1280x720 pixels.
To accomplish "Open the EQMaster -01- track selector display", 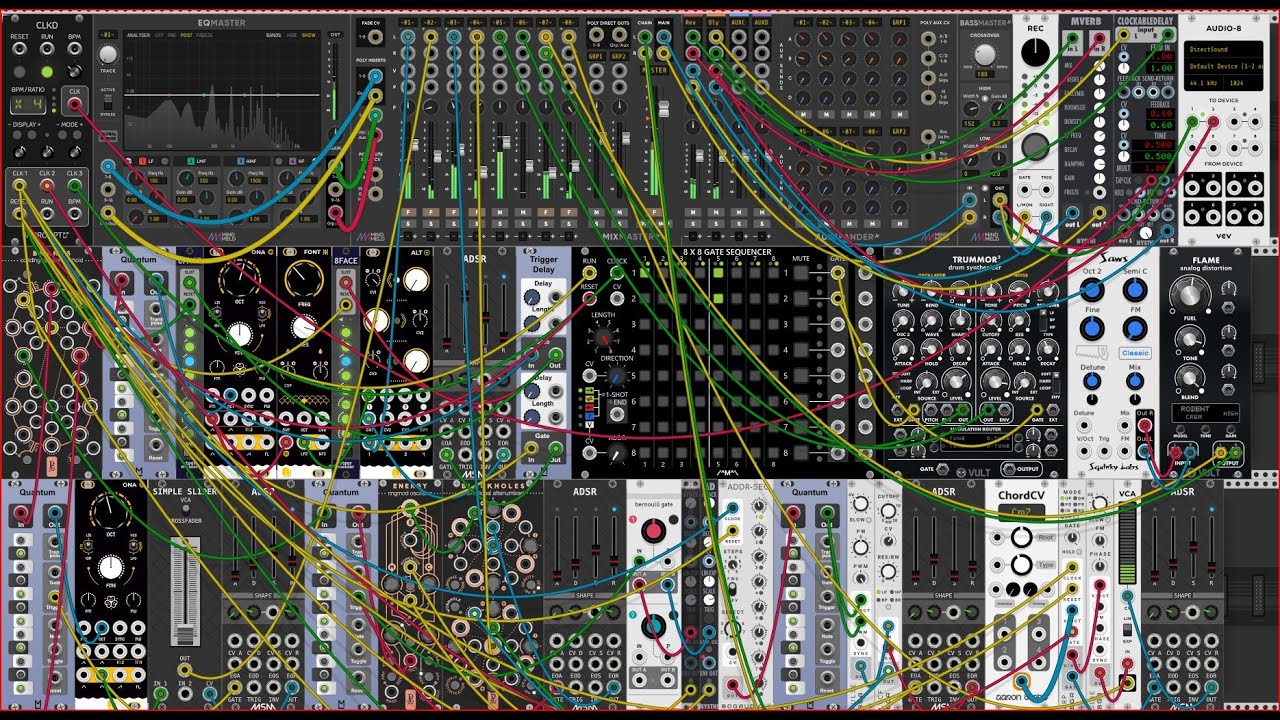I will 108,33.
